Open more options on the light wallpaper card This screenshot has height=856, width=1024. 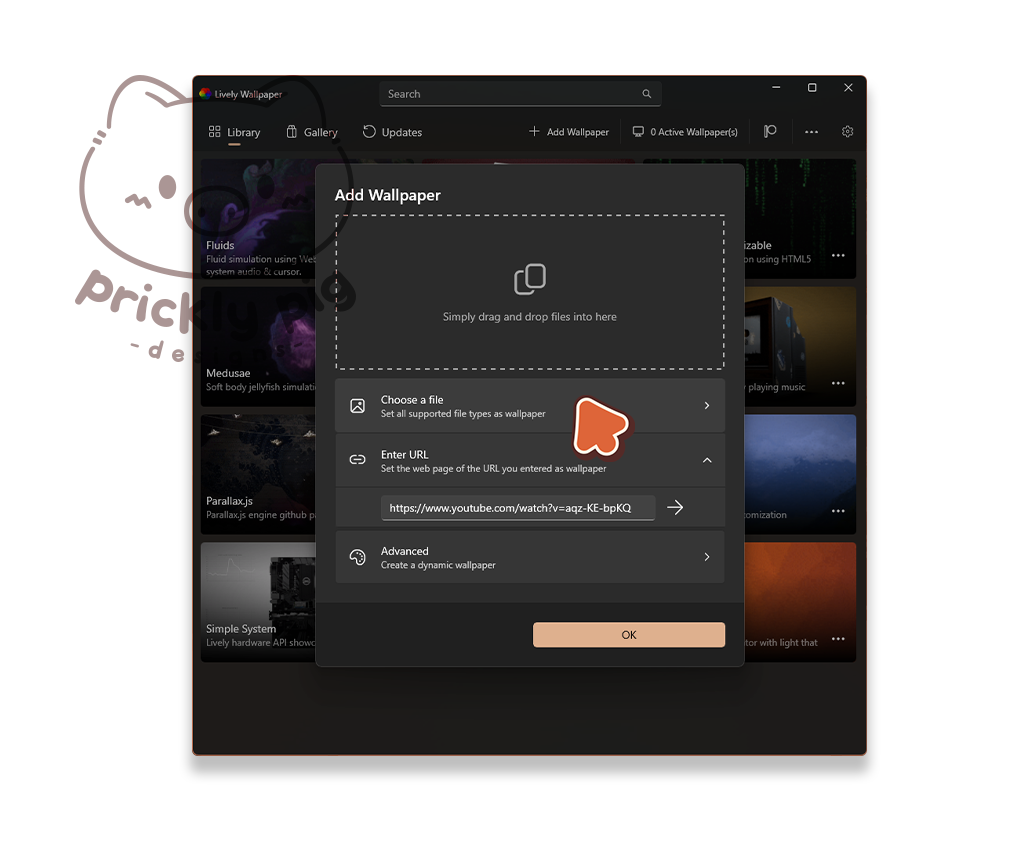point(838,639)
